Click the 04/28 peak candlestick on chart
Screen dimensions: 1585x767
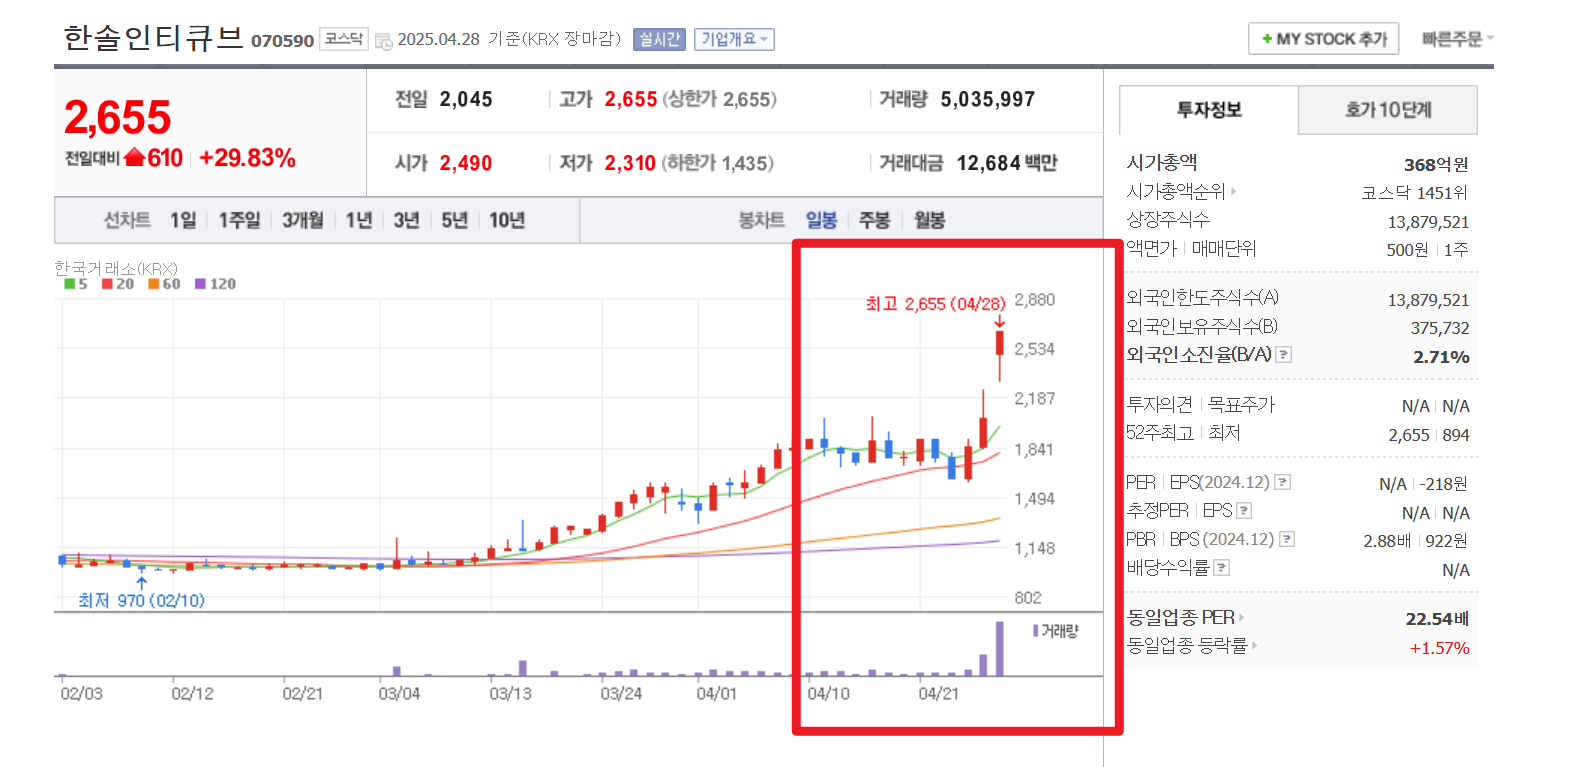[1000, 355]
